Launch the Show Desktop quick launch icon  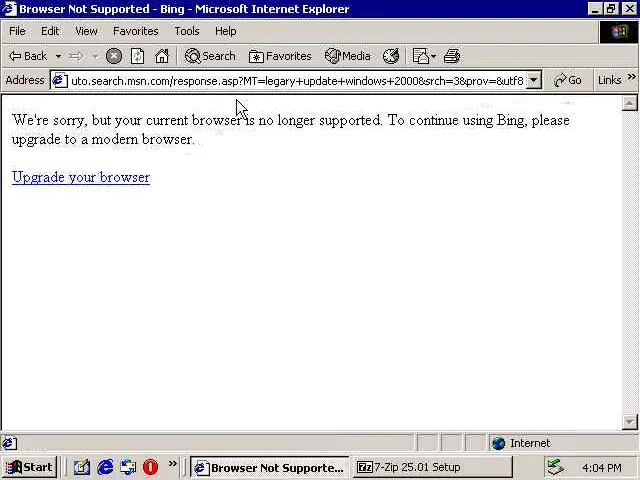tap(81, 467)
